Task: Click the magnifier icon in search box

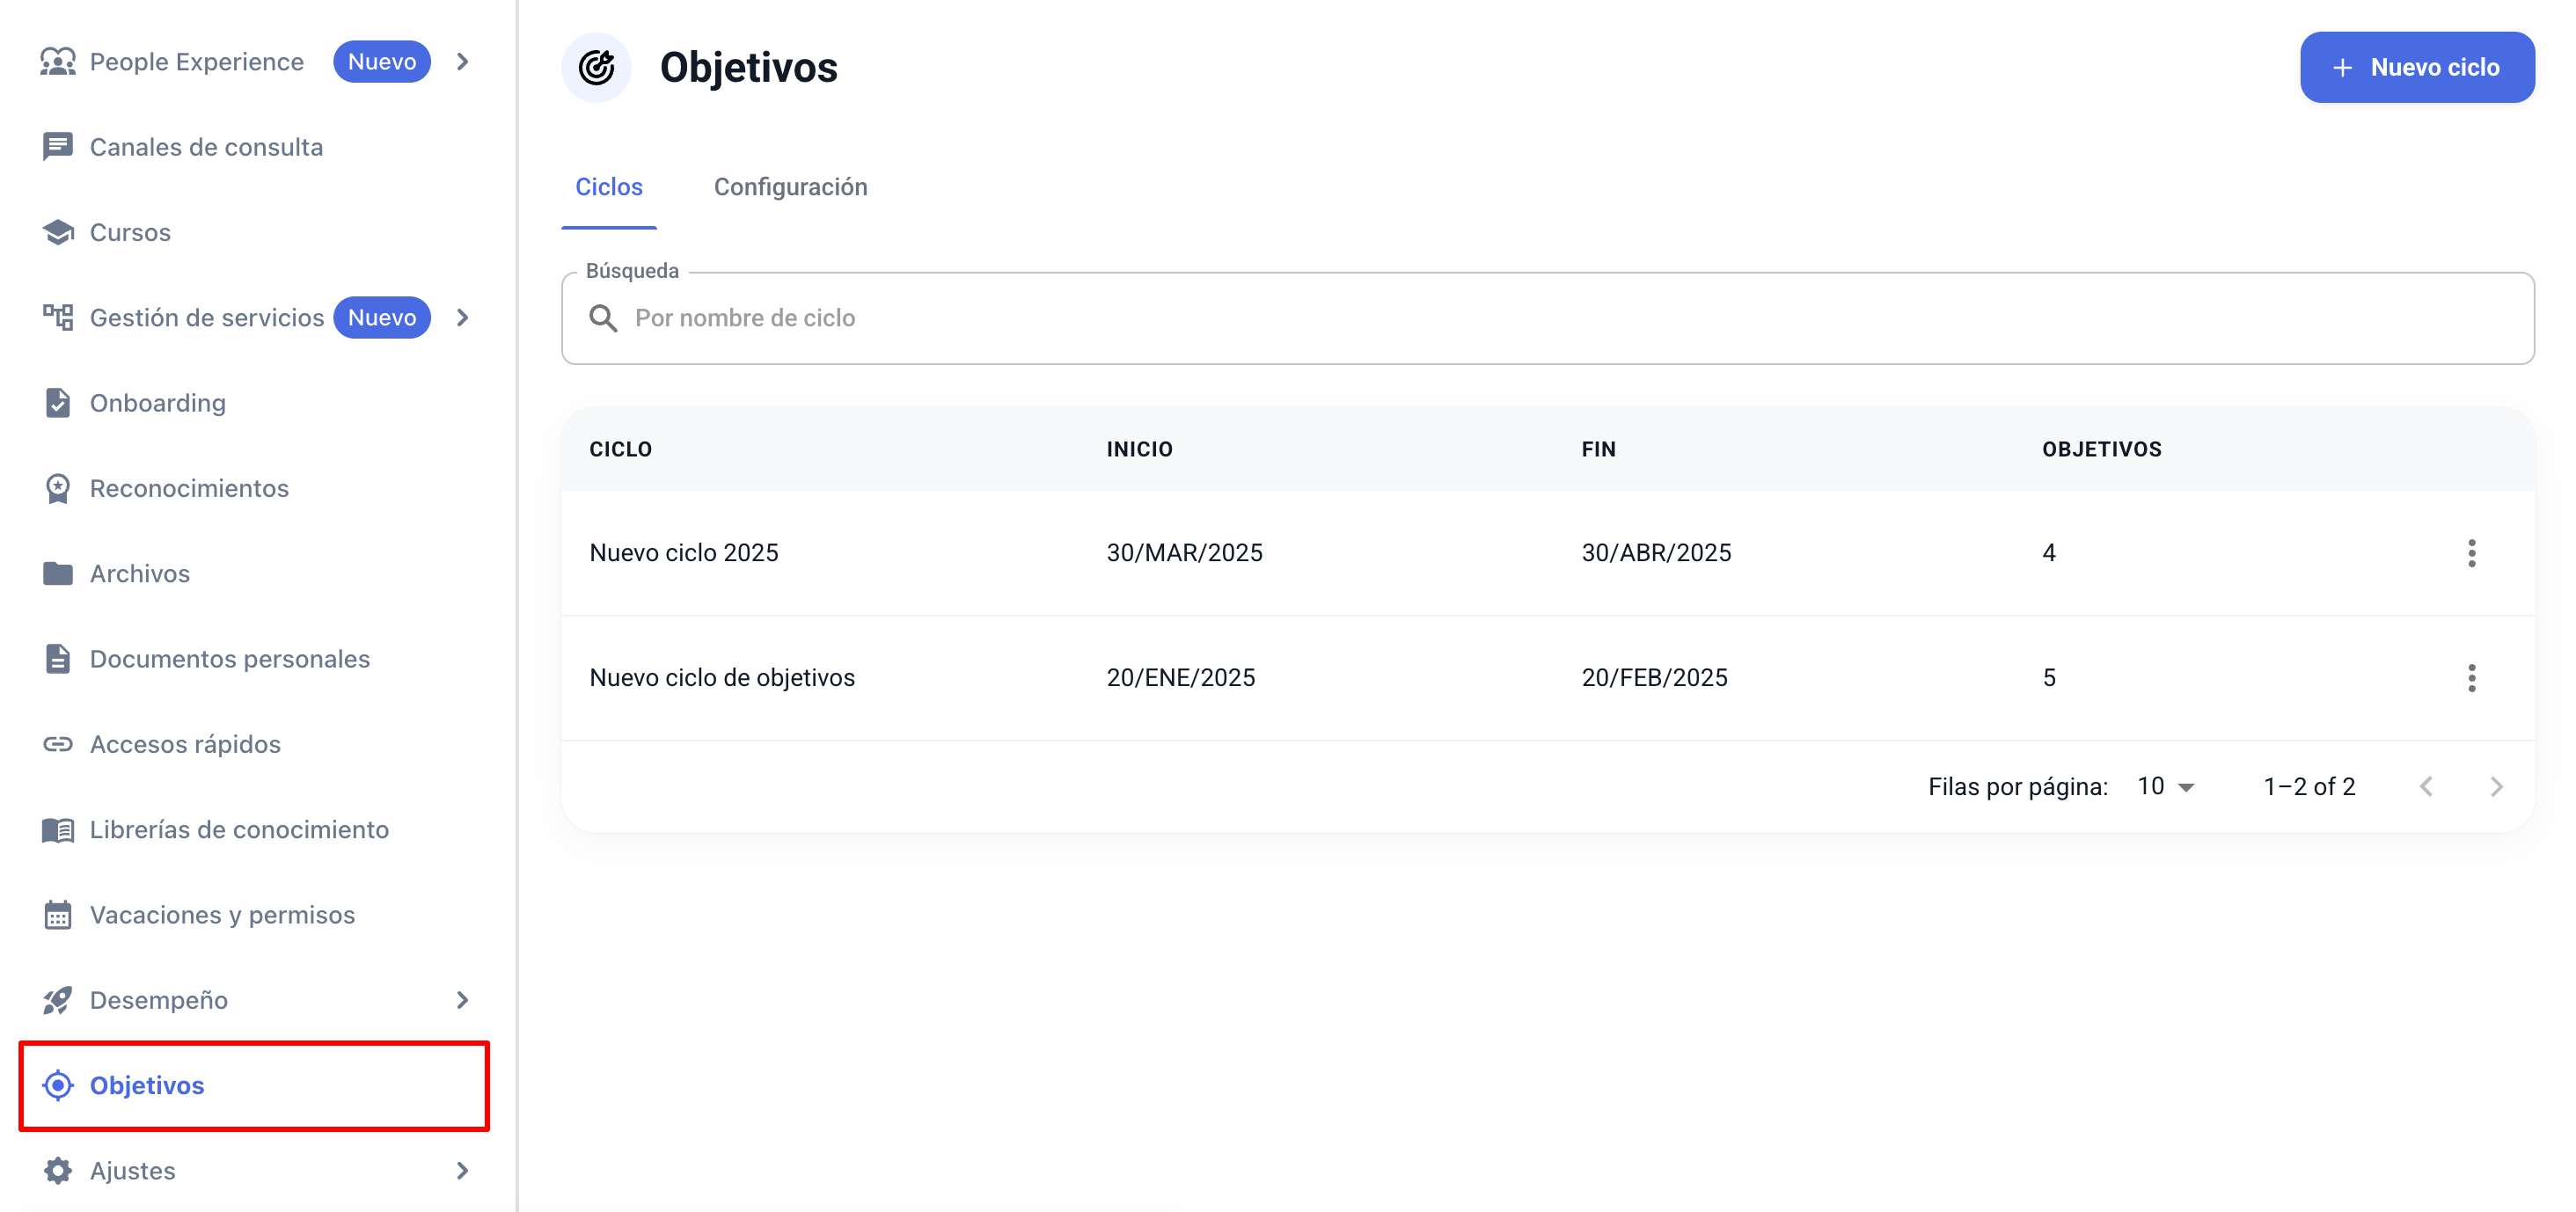Action: 603,318
